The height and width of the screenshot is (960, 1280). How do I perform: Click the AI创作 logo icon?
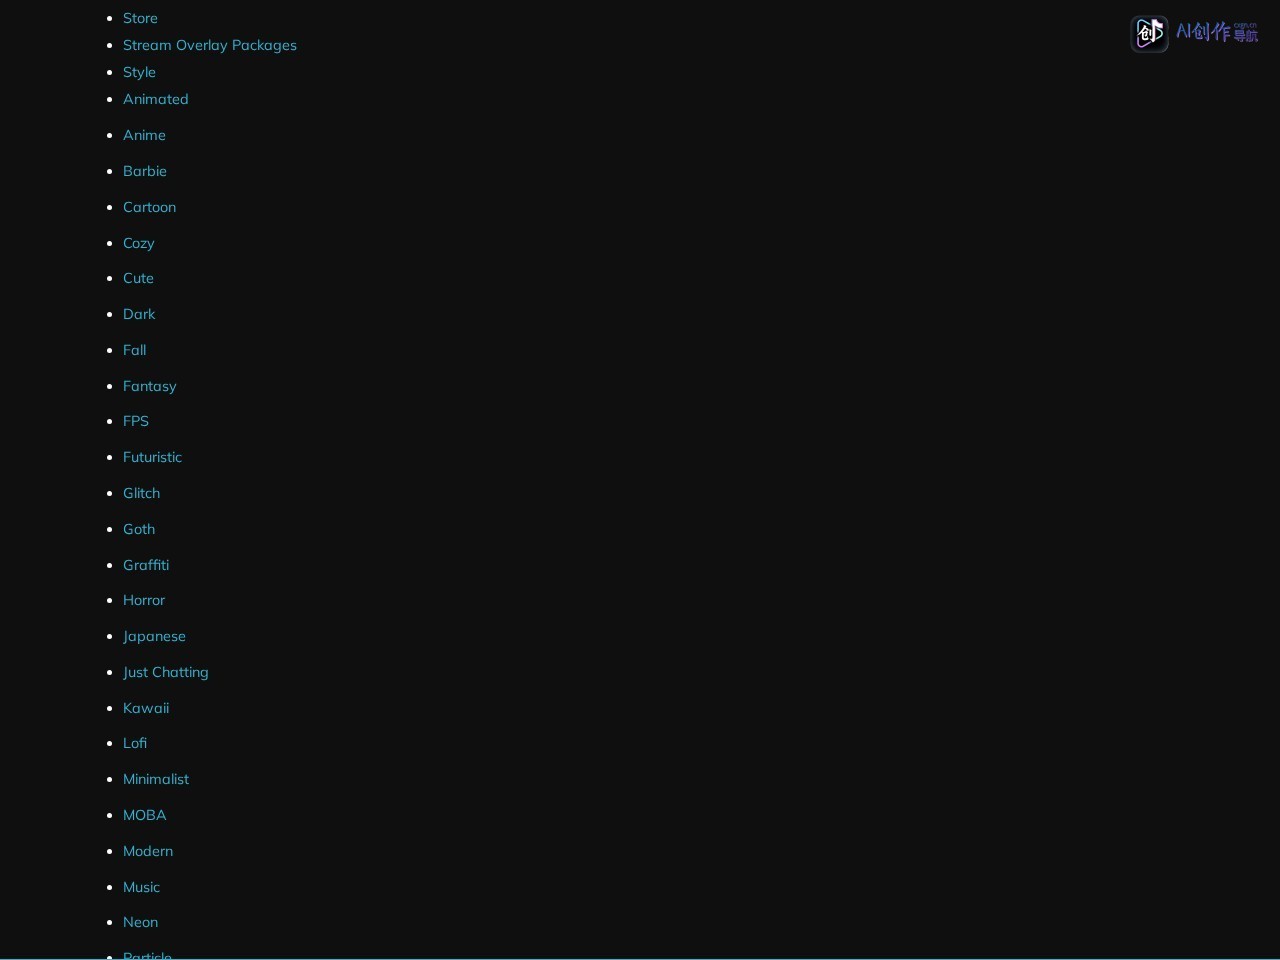1149,34
